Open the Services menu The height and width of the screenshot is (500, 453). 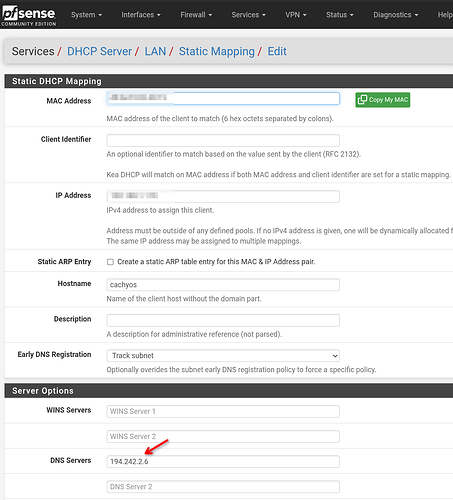point(248,15)
